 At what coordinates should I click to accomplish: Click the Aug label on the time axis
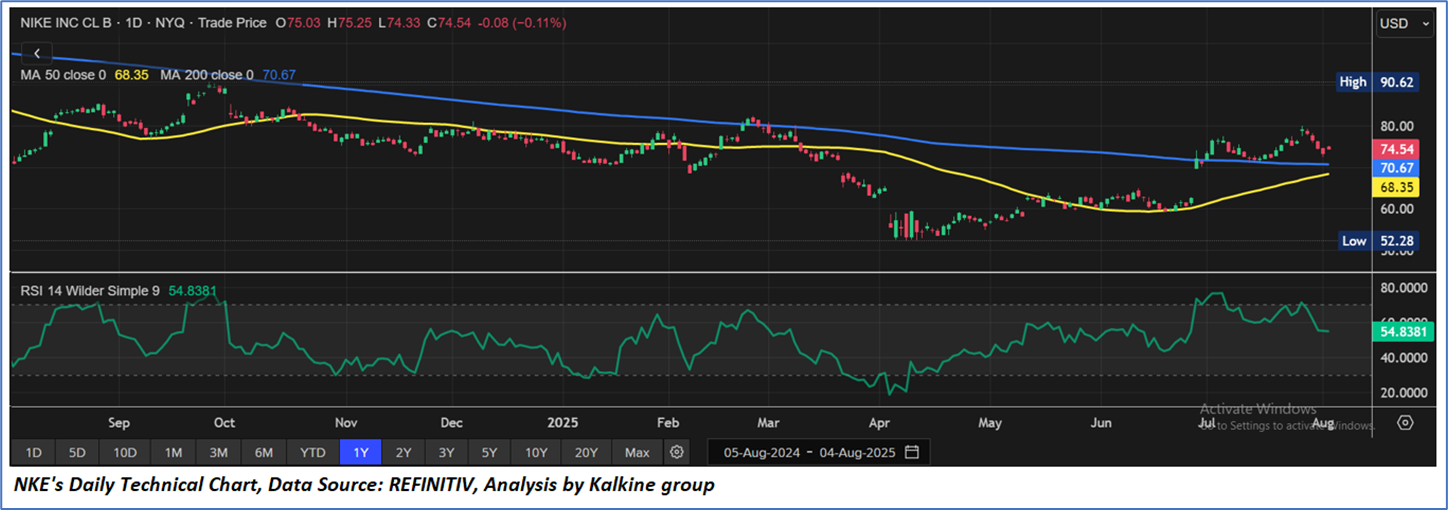click(x=1322, y=422)
